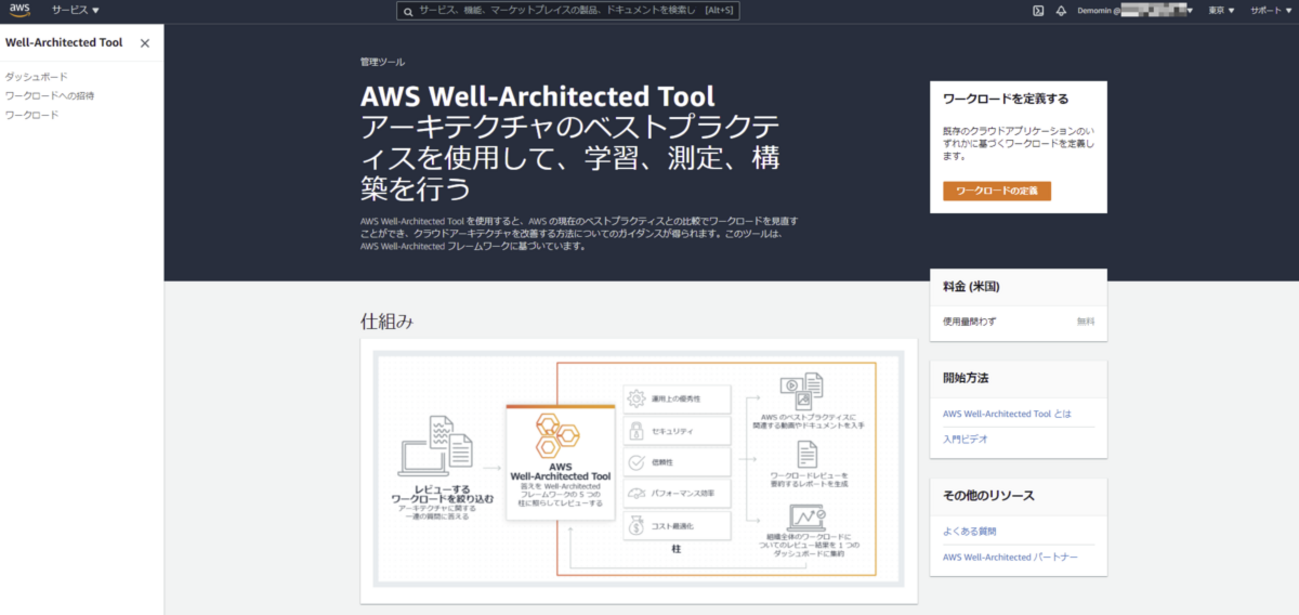
Task: Open AWS CloudShell terminal icon
Action: (x=1036, y=12)
